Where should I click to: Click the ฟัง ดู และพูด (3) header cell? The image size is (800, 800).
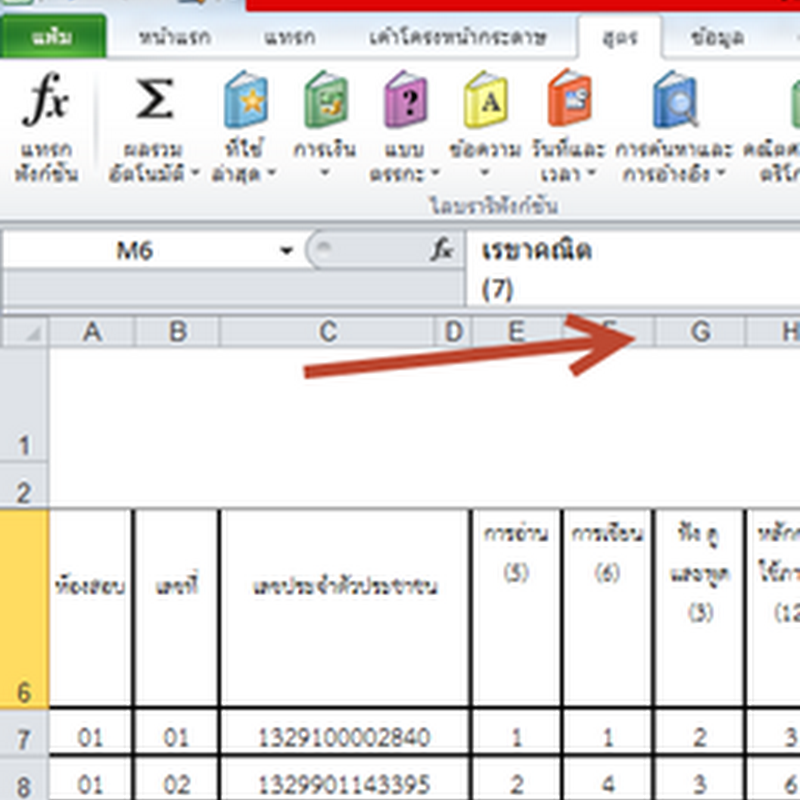tap(699, 609)
